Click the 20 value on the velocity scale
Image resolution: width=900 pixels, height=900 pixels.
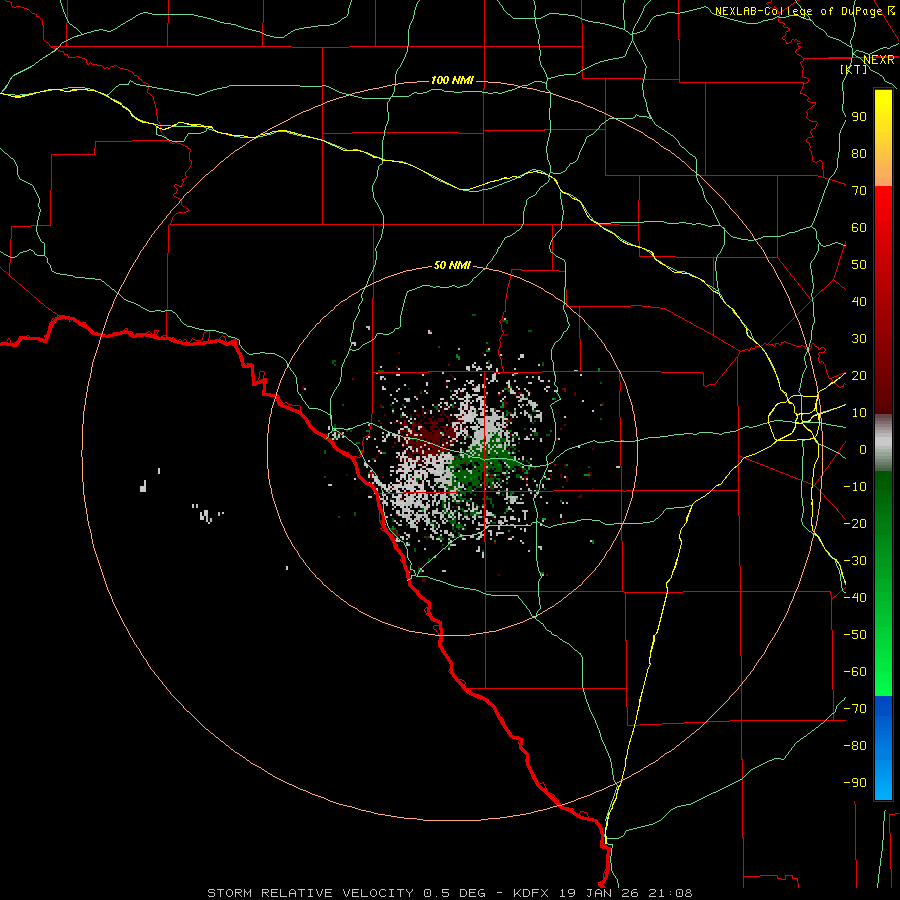coord(859,375)
